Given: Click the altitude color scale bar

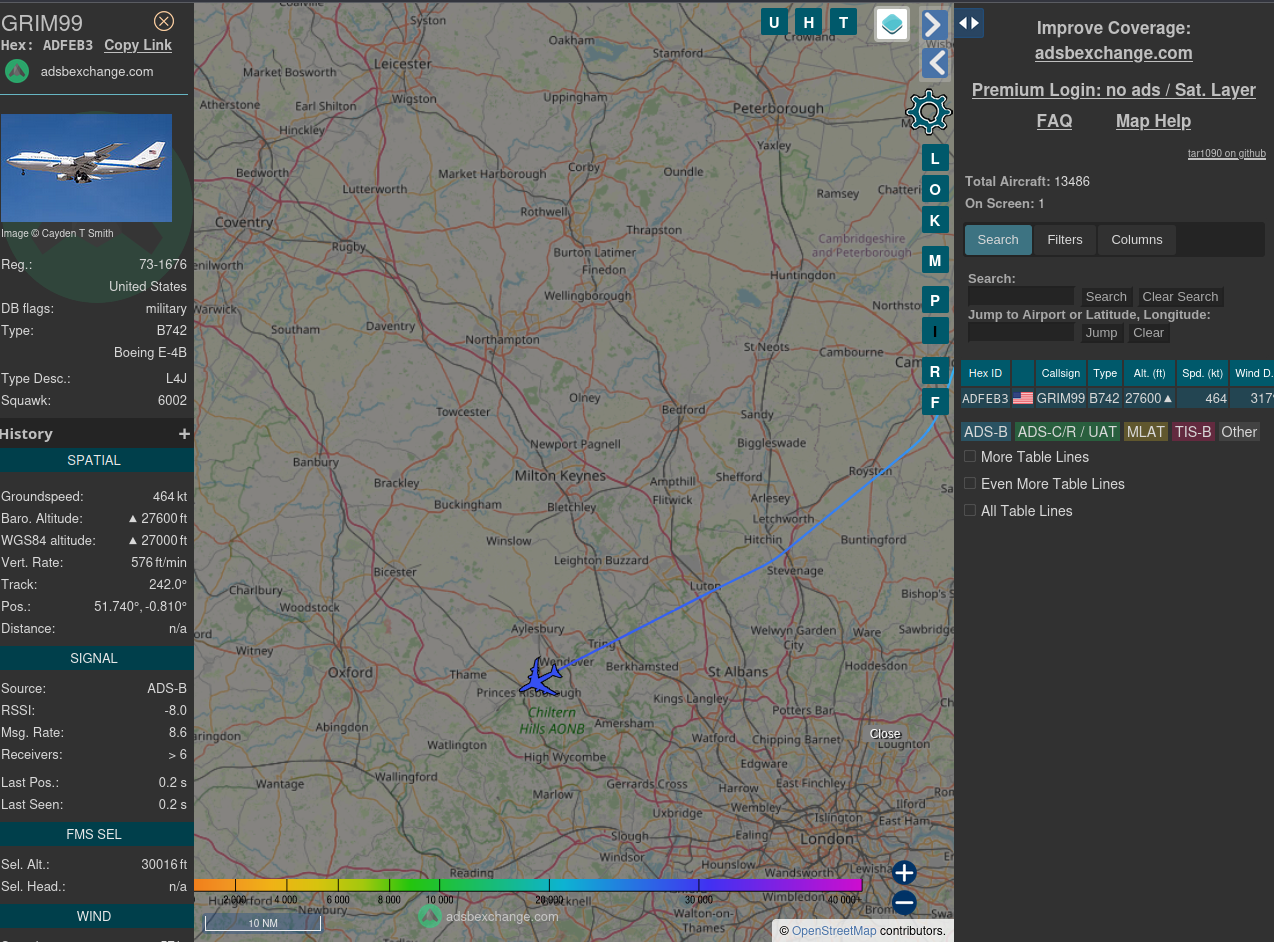Looking at the screenshot, I should tap(528, 885).
